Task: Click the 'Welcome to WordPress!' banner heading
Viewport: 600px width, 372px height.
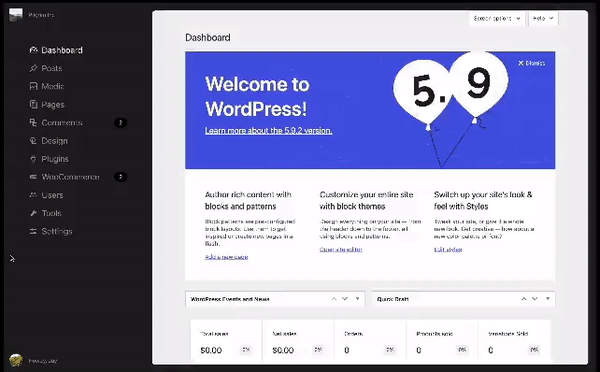Action: point(257,96)
